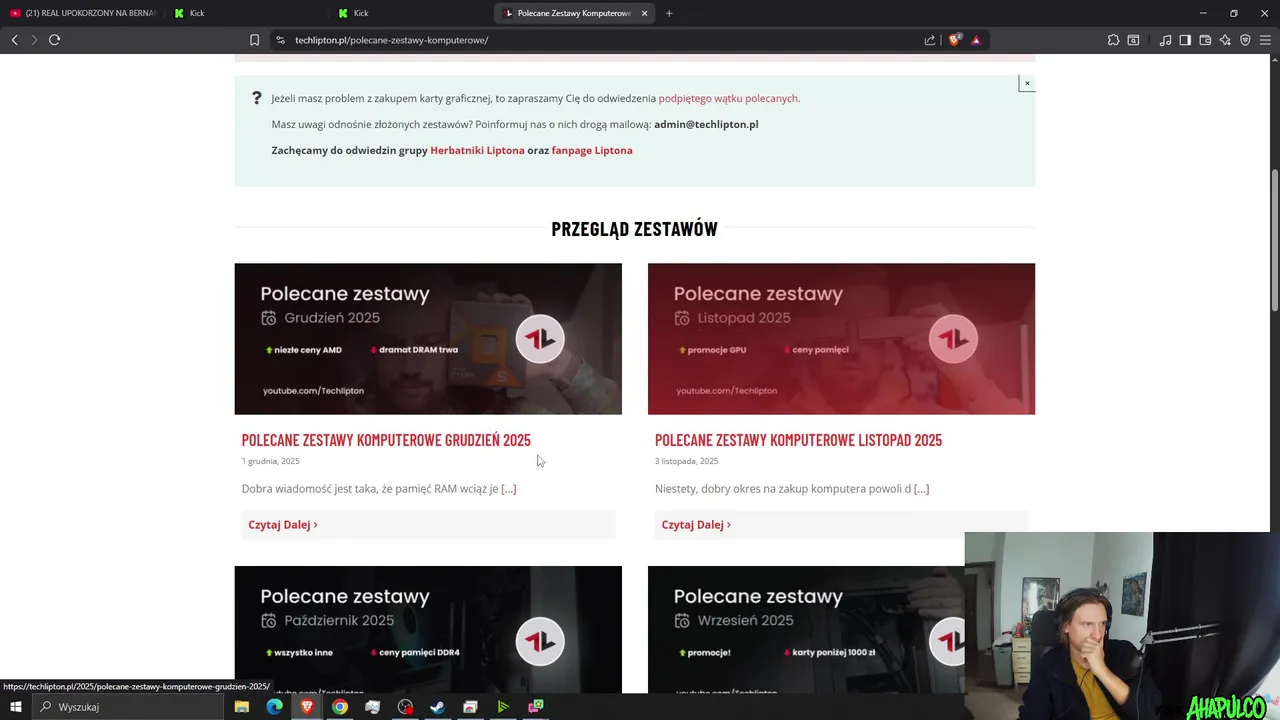Image resolution: width=1280 pixels, height=720 pixels.
Task: Dismiss the info notice with its X button
Action: [x=1027, y=83]
